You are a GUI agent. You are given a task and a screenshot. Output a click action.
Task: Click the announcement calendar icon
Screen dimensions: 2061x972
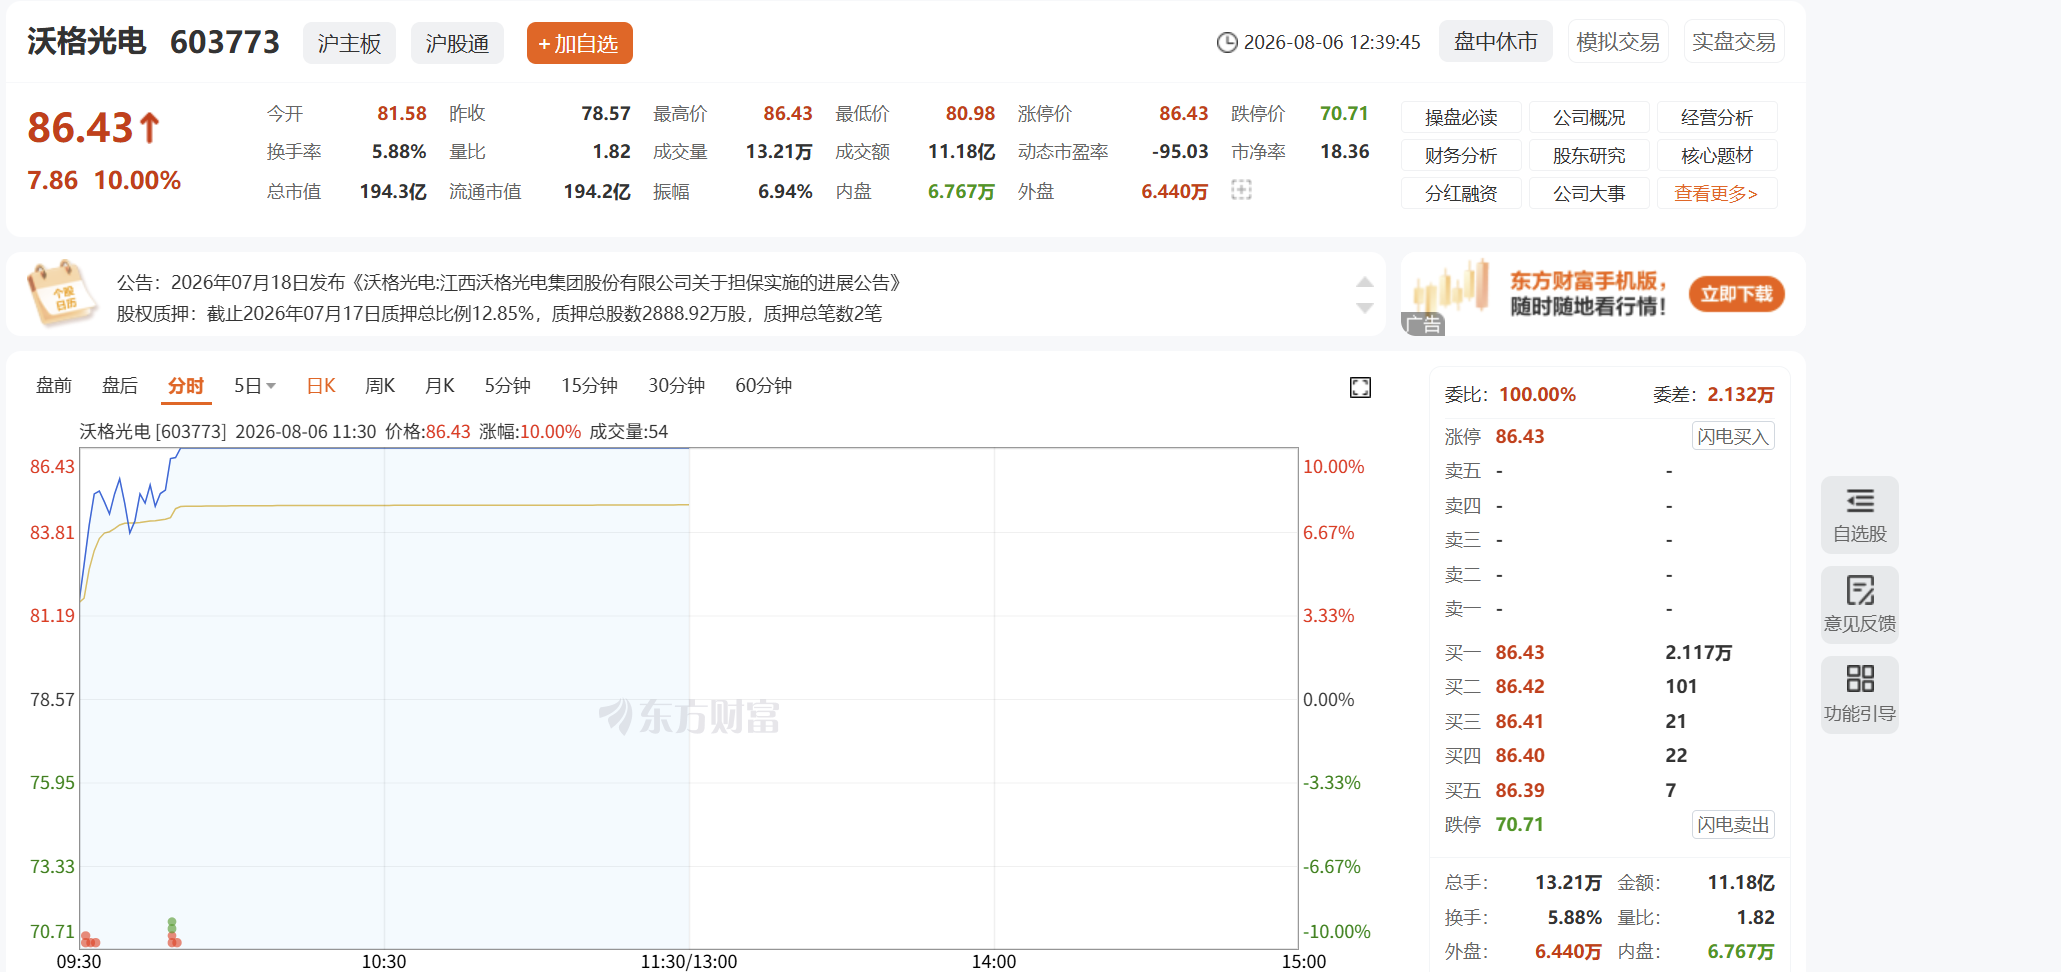point(62,294)
